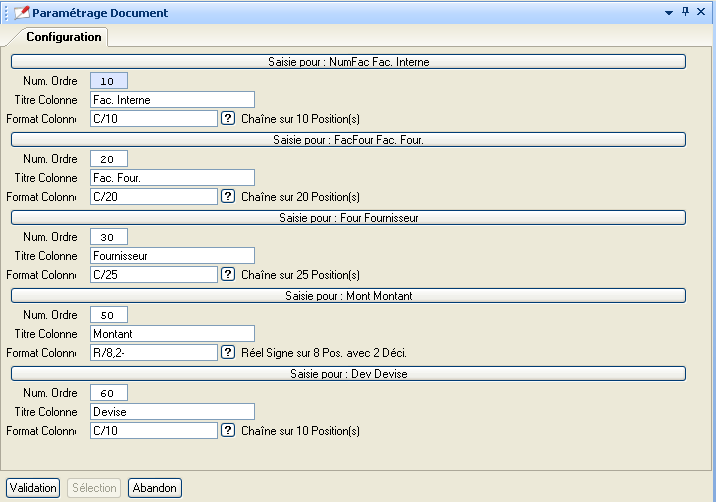716x502 pixels.
Task: Click section header Saisie pour NumFac Fac. Interne
Action: coord(348,62)
